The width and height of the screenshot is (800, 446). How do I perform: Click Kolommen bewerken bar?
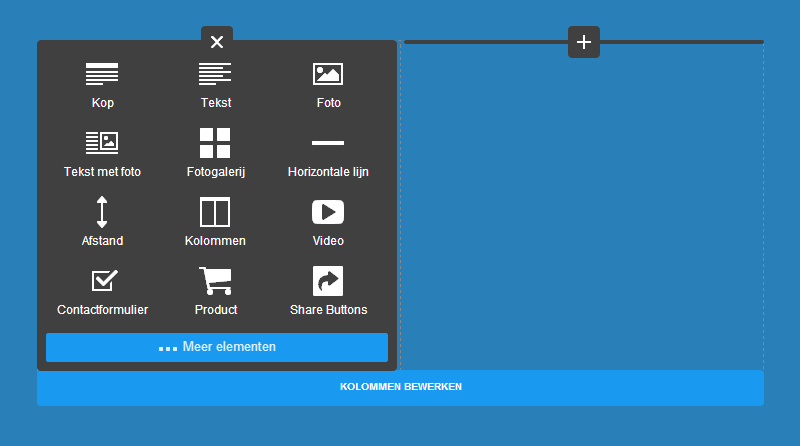coord(401,387)
